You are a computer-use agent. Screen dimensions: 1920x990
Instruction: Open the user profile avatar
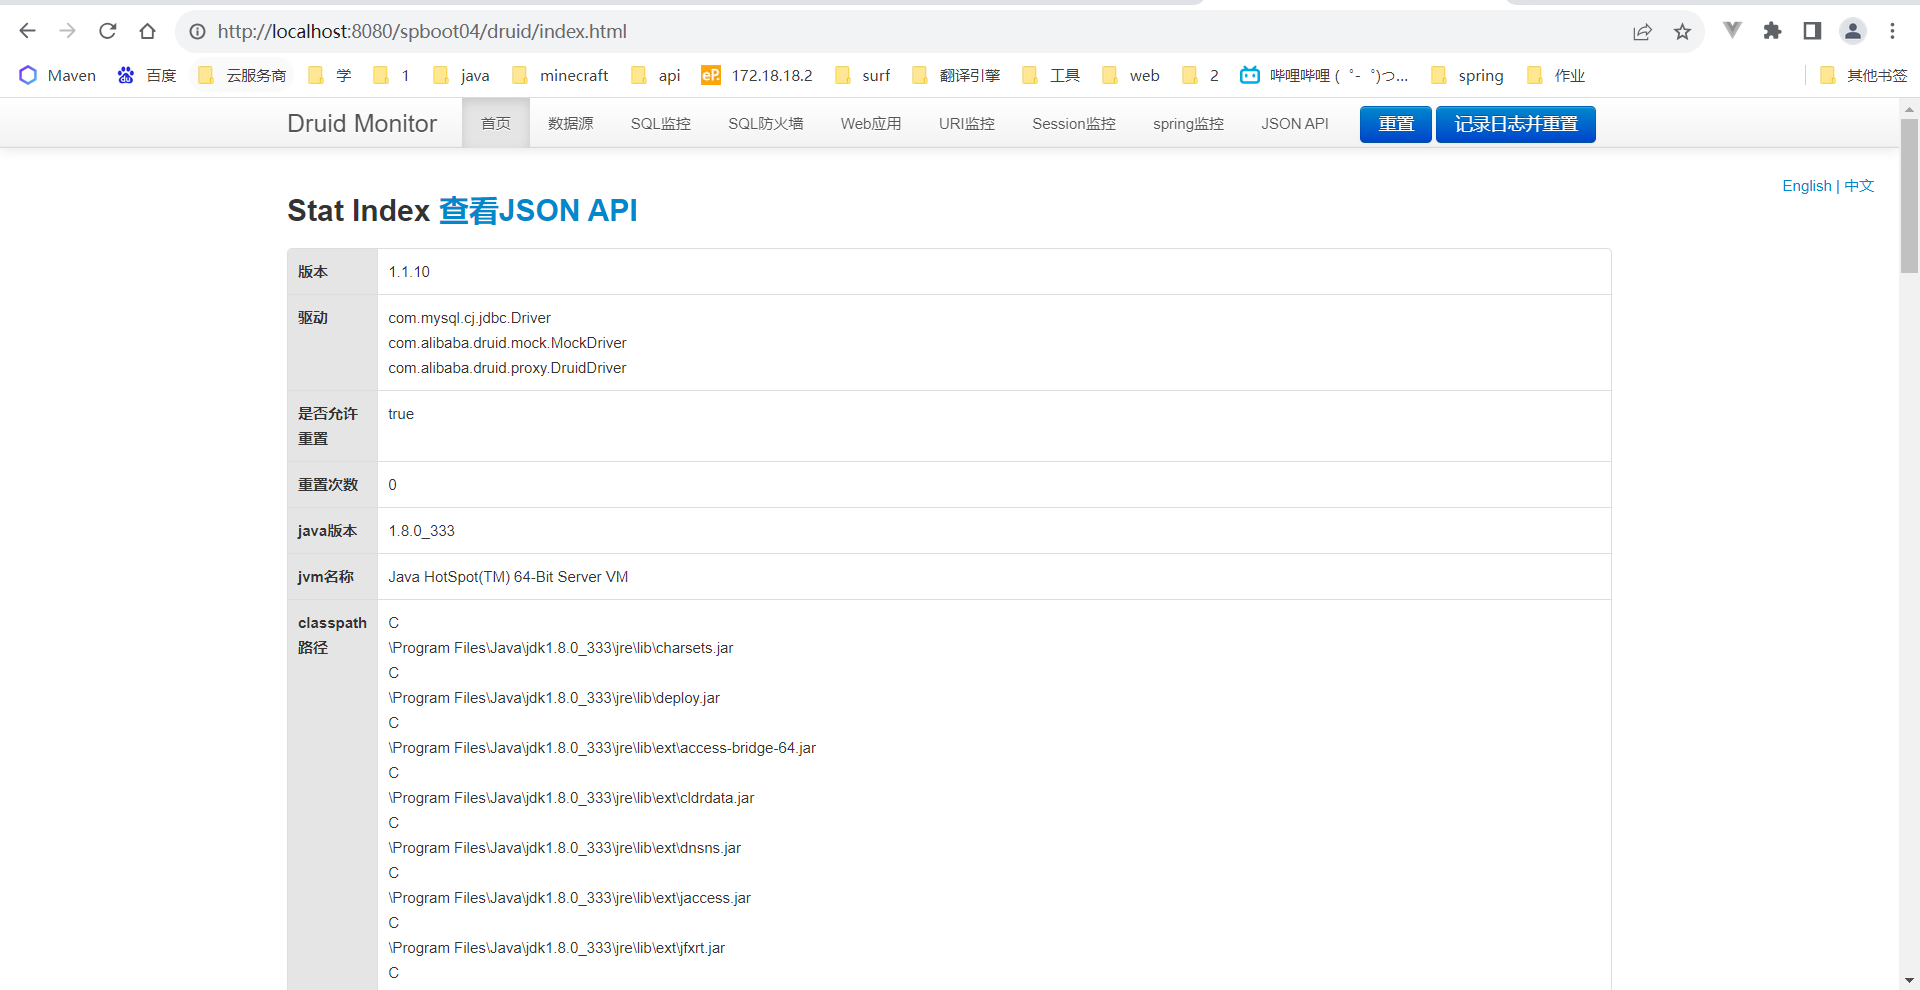coord(1853,31)
